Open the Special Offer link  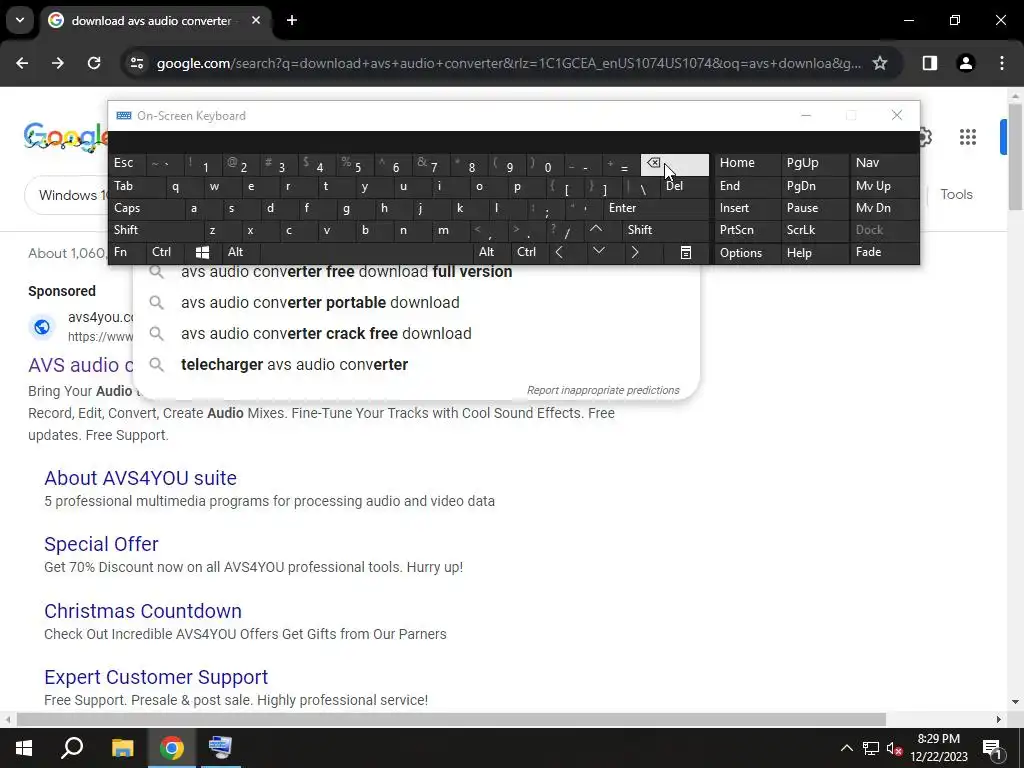(x=101, y=544)
